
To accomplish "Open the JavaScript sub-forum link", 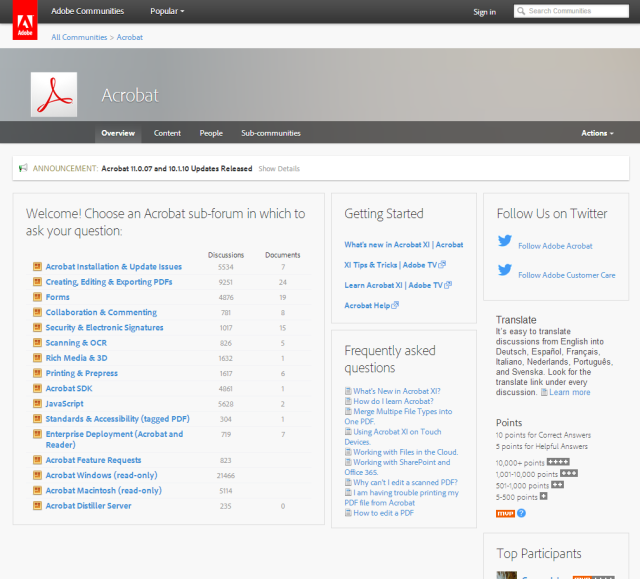I will point(64,404).
